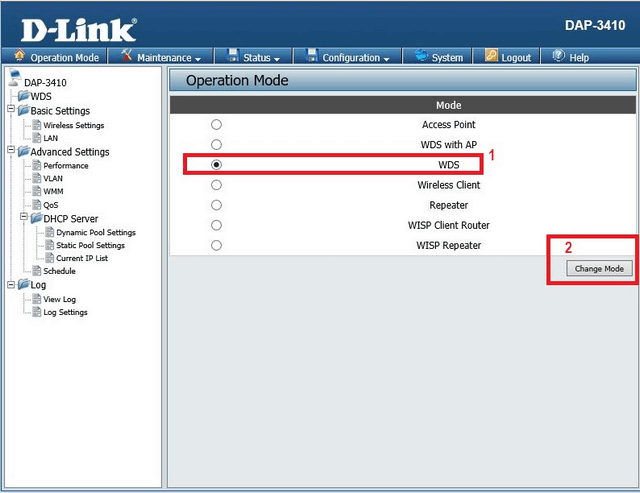Click the Logout padlock icon
The height and width of the screenshot is (493, 640).
click(491, 57)
